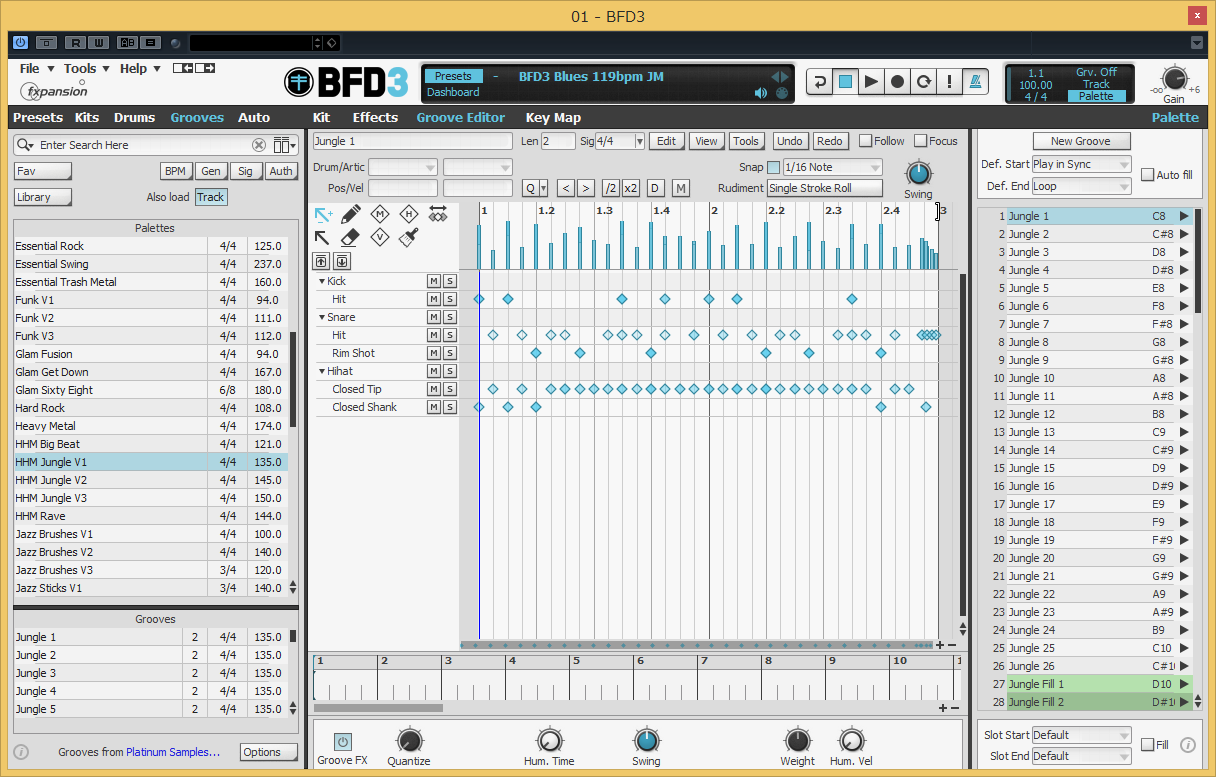Toggle the Snap checkbox
This screenshot has height=777, width=1216.
click(x=773, y=167)
